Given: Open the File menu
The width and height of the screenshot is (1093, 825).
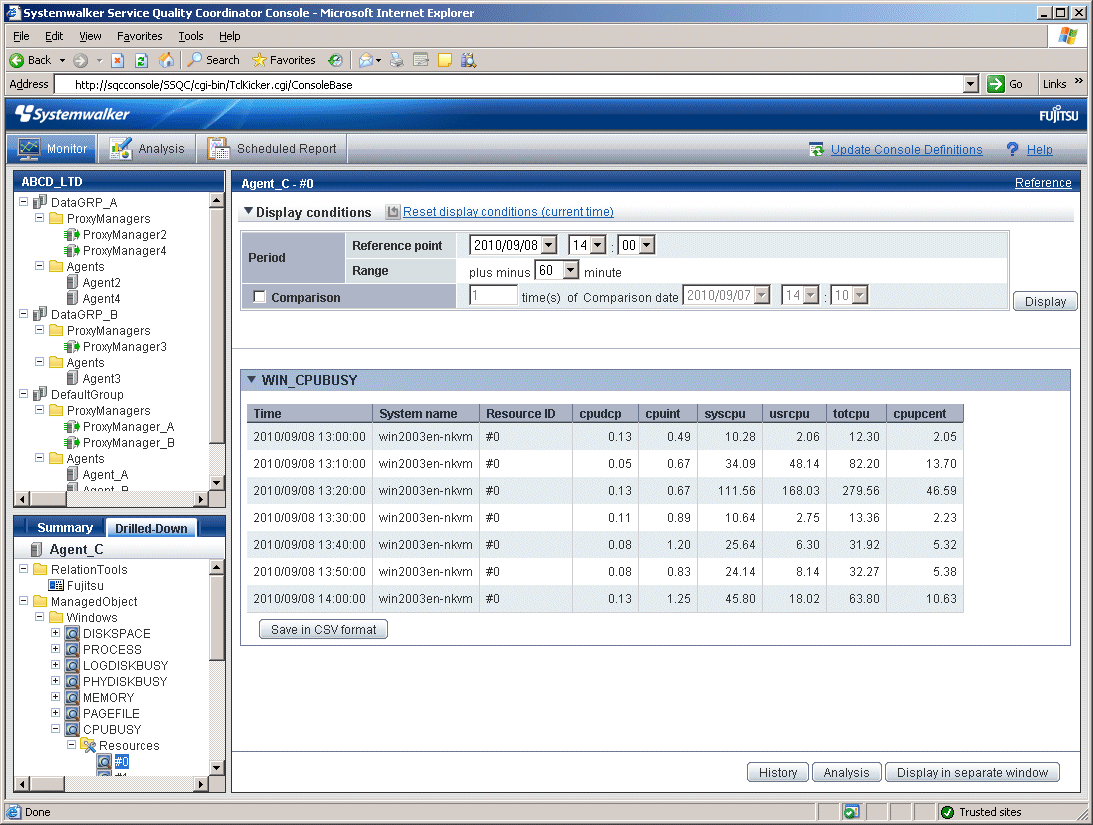Looking at the screenshot, I should click(21, 36).
